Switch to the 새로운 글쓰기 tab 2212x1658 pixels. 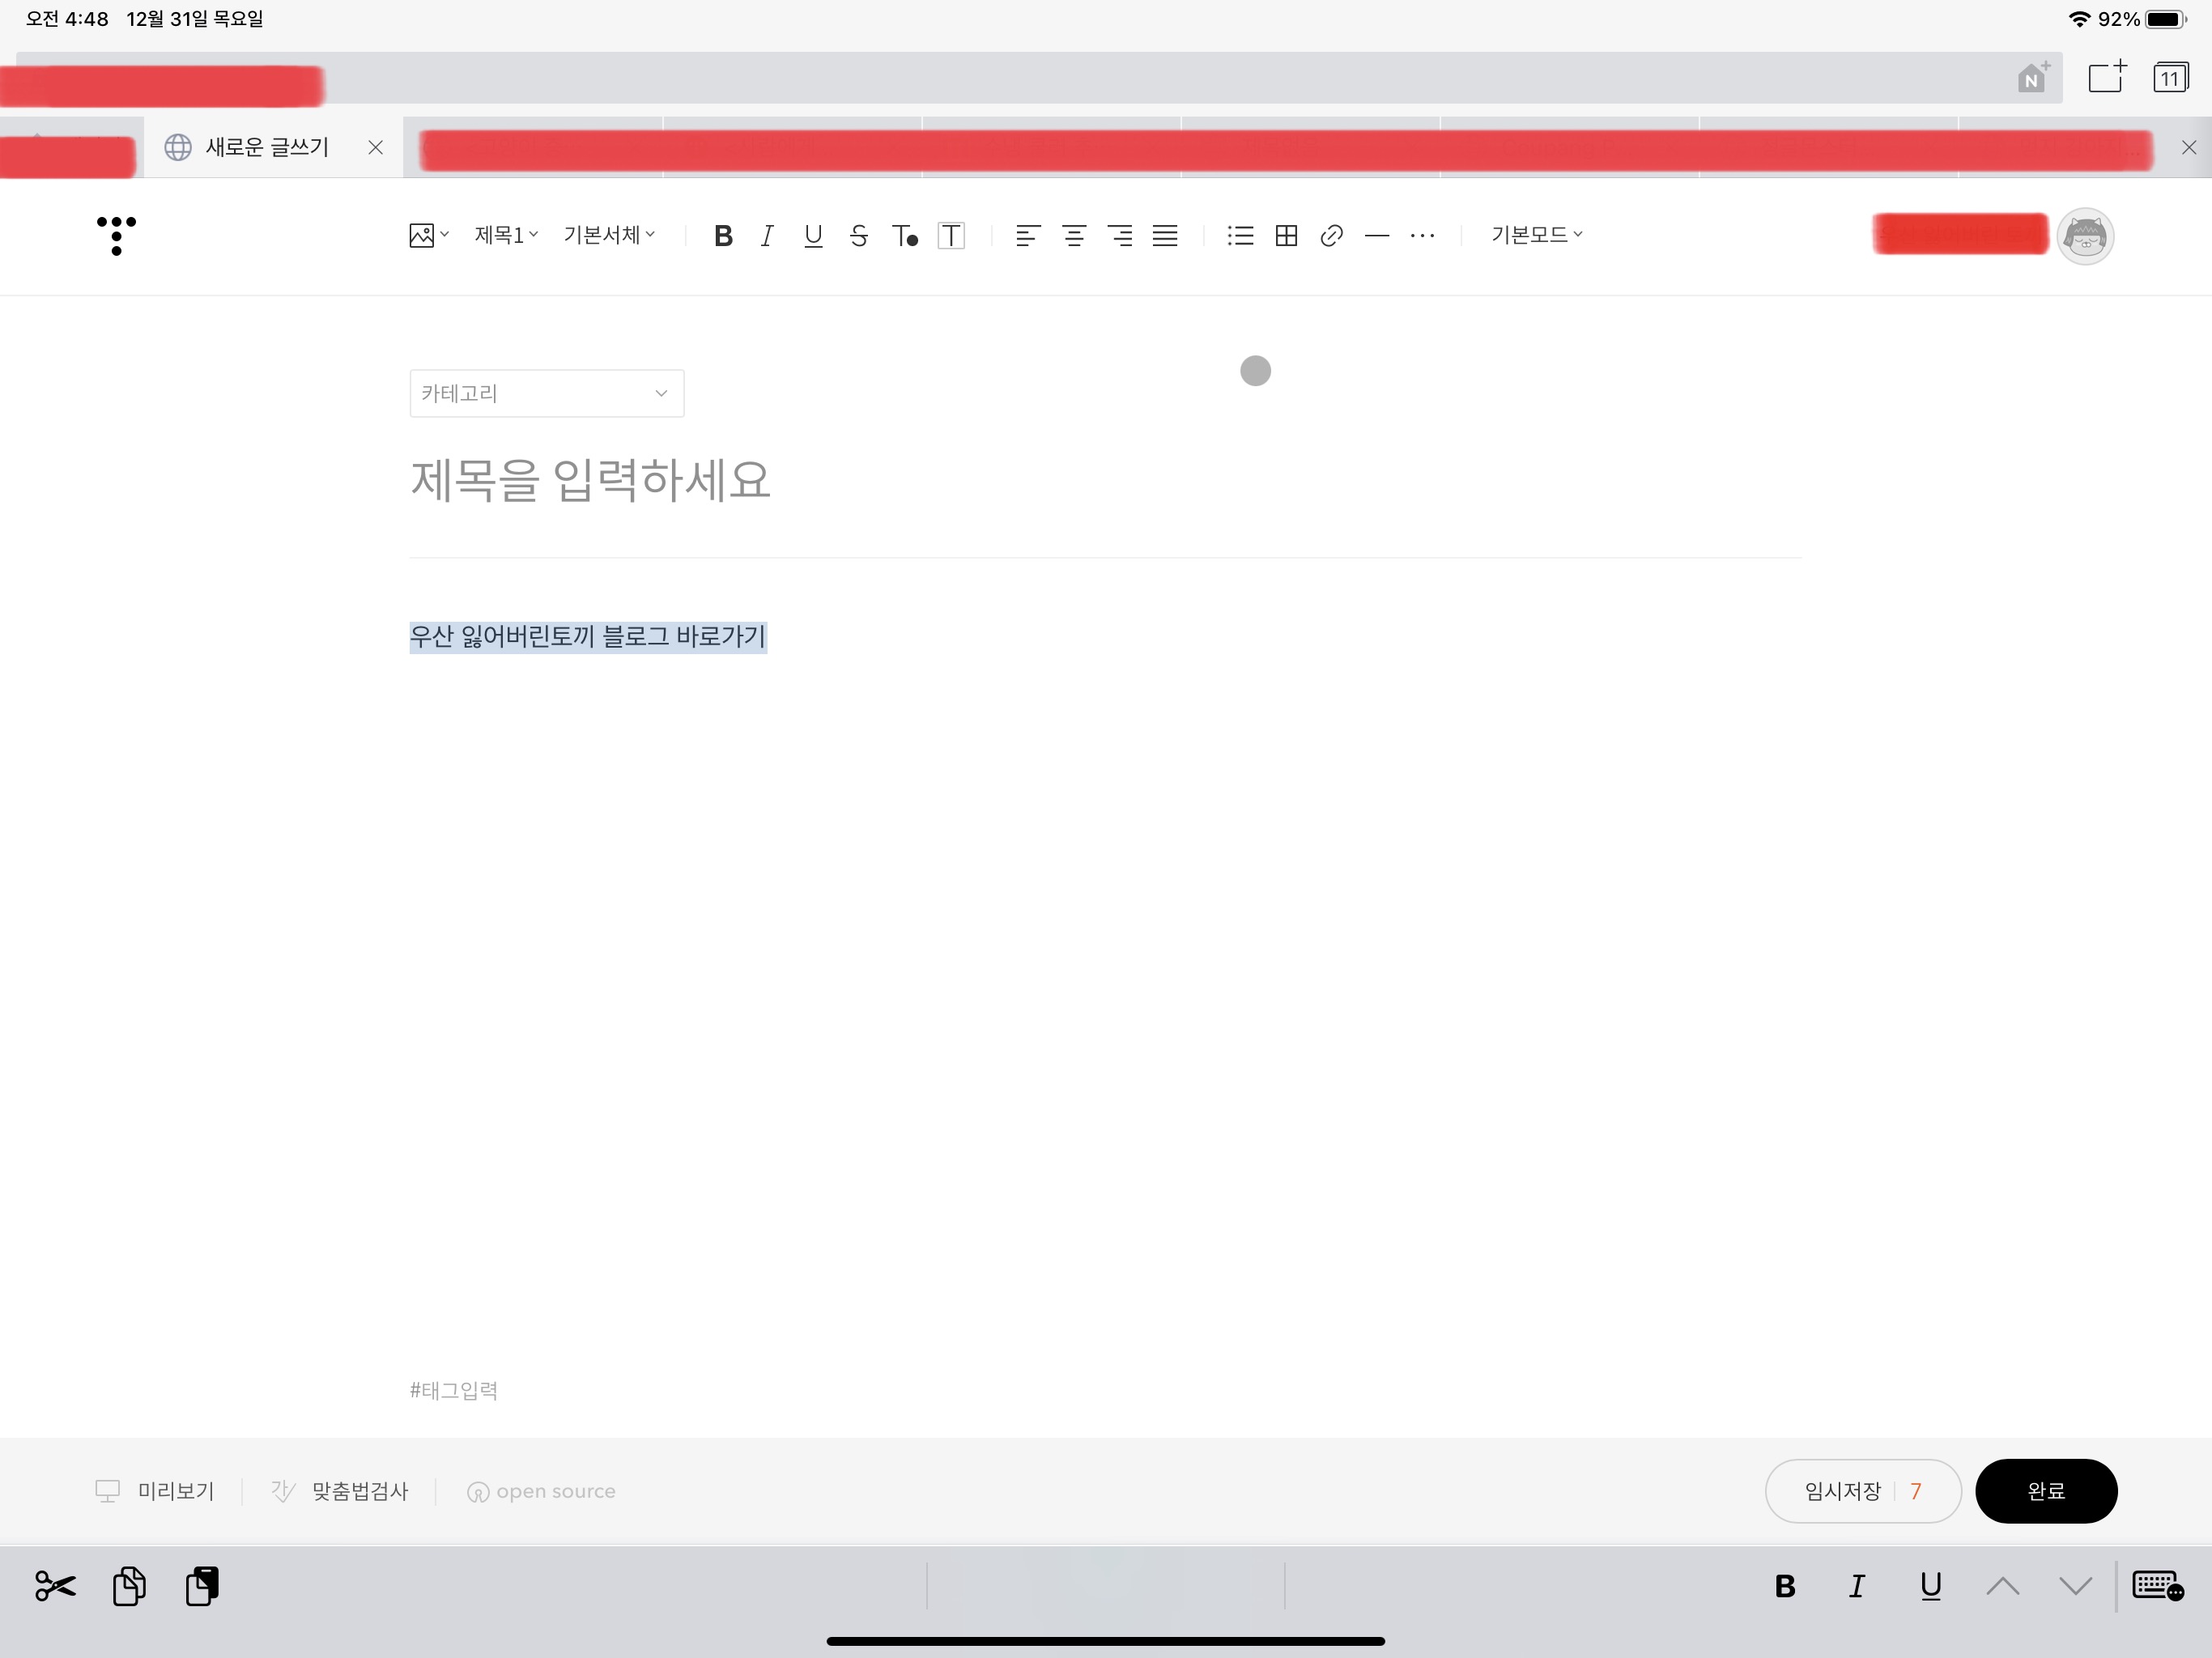[x=267, y=147]
